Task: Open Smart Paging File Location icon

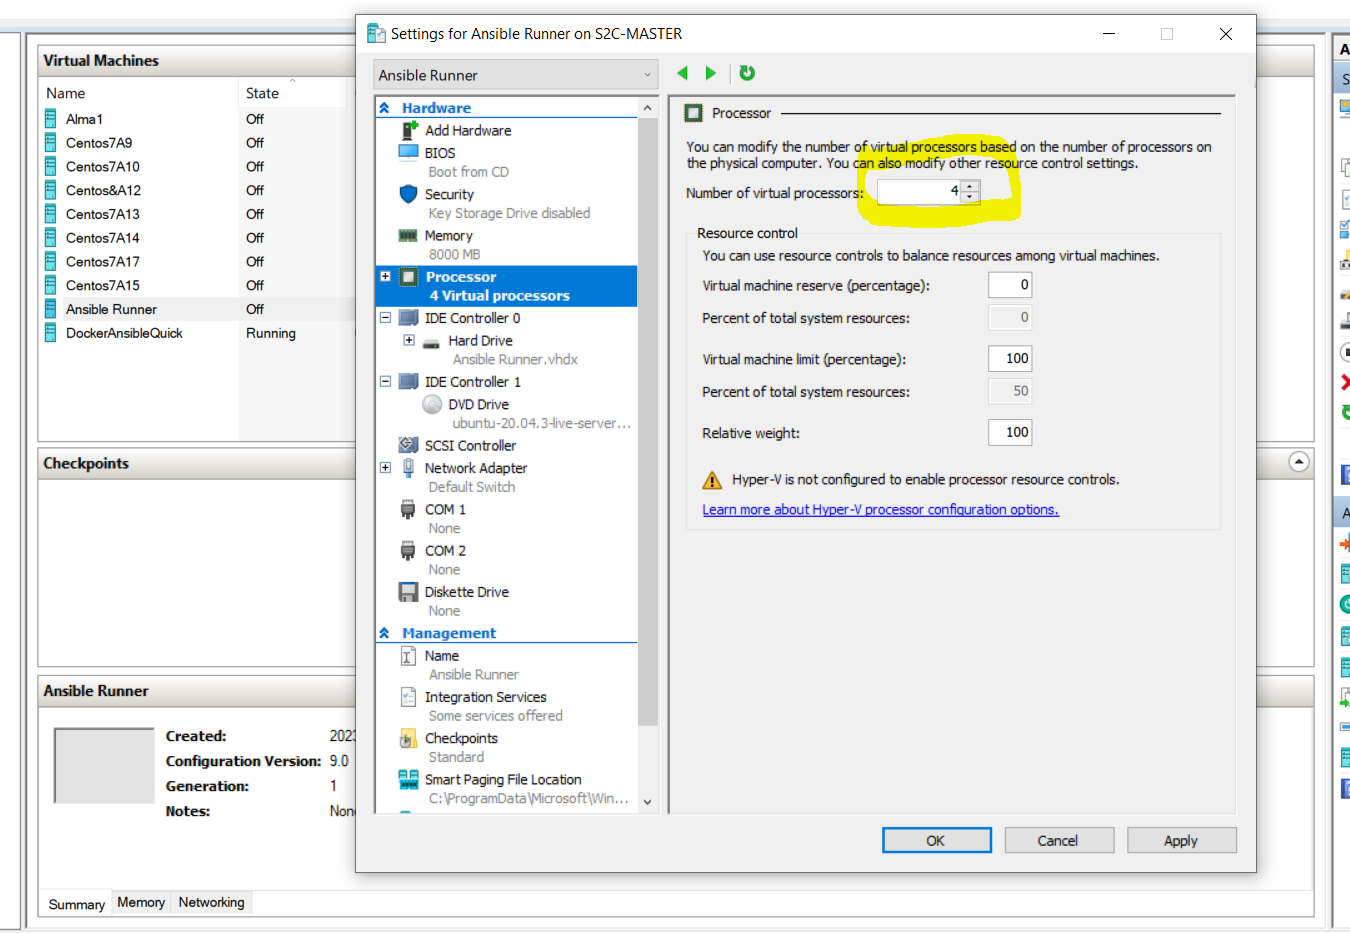Action: (408, 779)
